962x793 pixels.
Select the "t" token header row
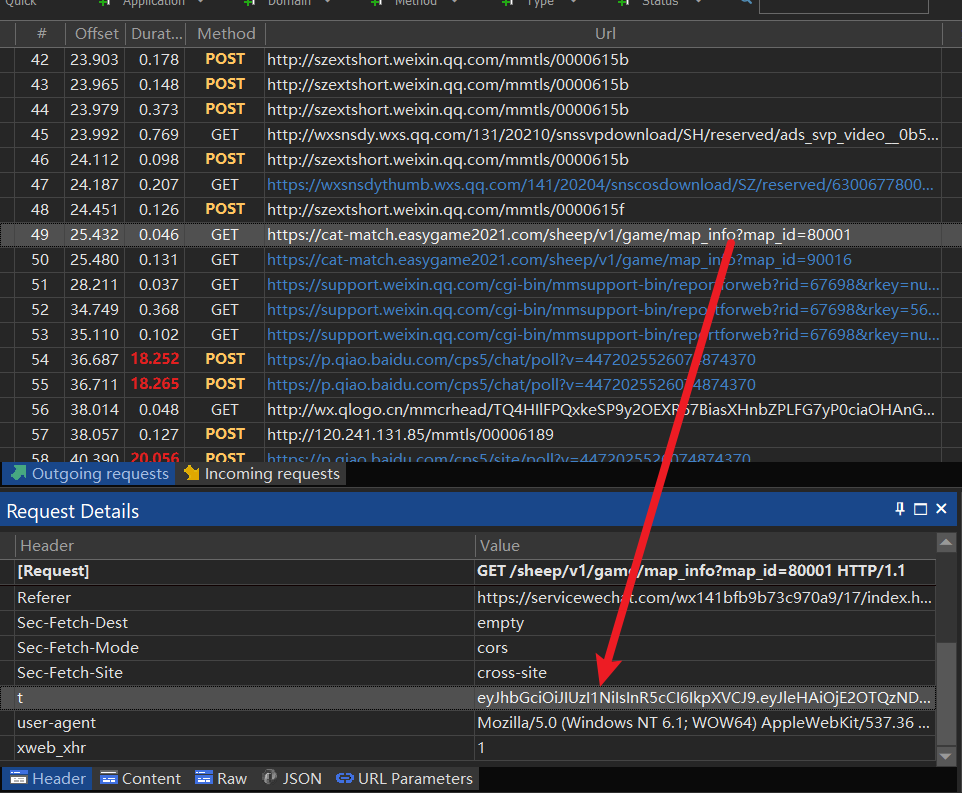coord(245,697)
